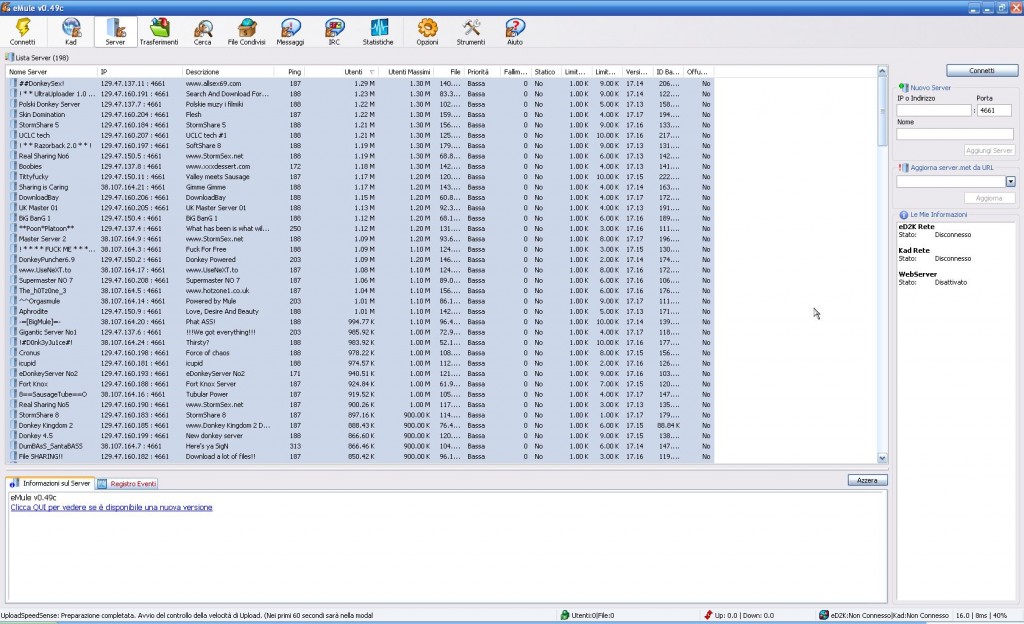The height and width of the screenshot is (624, 1024).
Task: Click the Le Mie Informazioni info icon
Action: (x=904, y=215)
